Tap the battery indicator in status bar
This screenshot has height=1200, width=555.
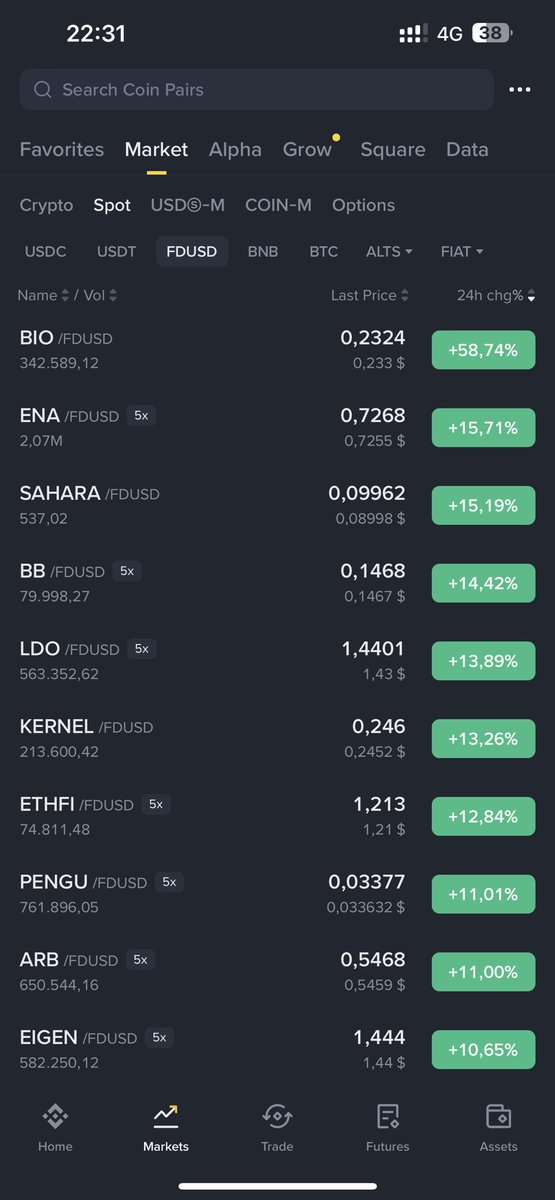491,33
